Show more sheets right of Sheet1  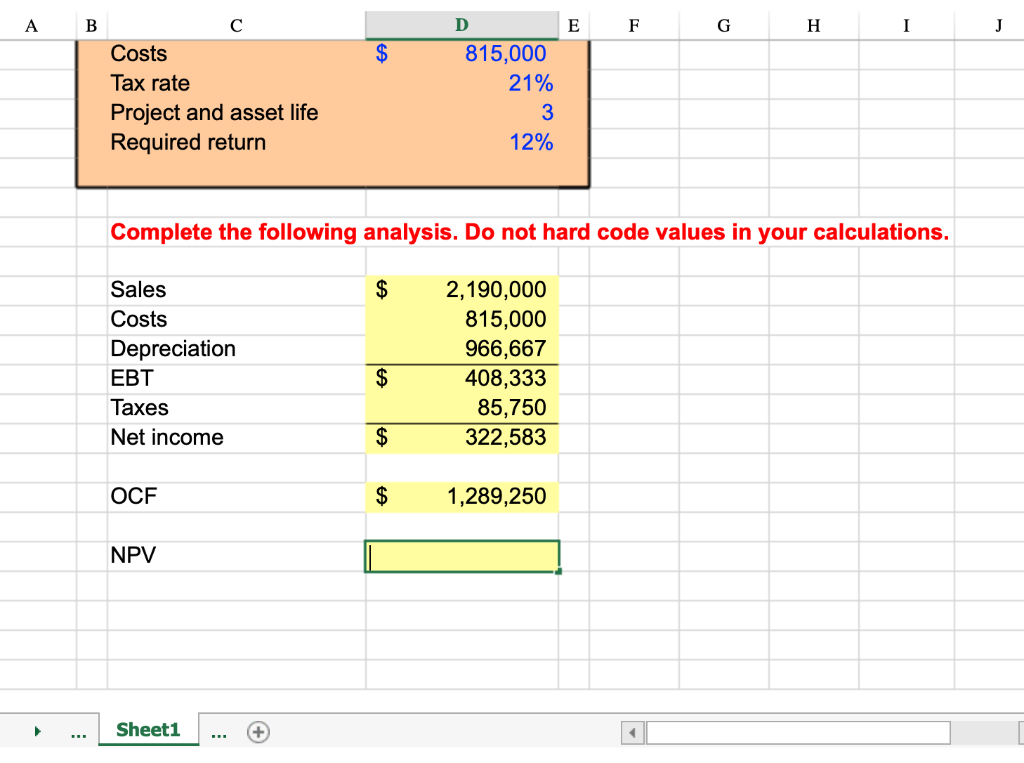(219, 734)
